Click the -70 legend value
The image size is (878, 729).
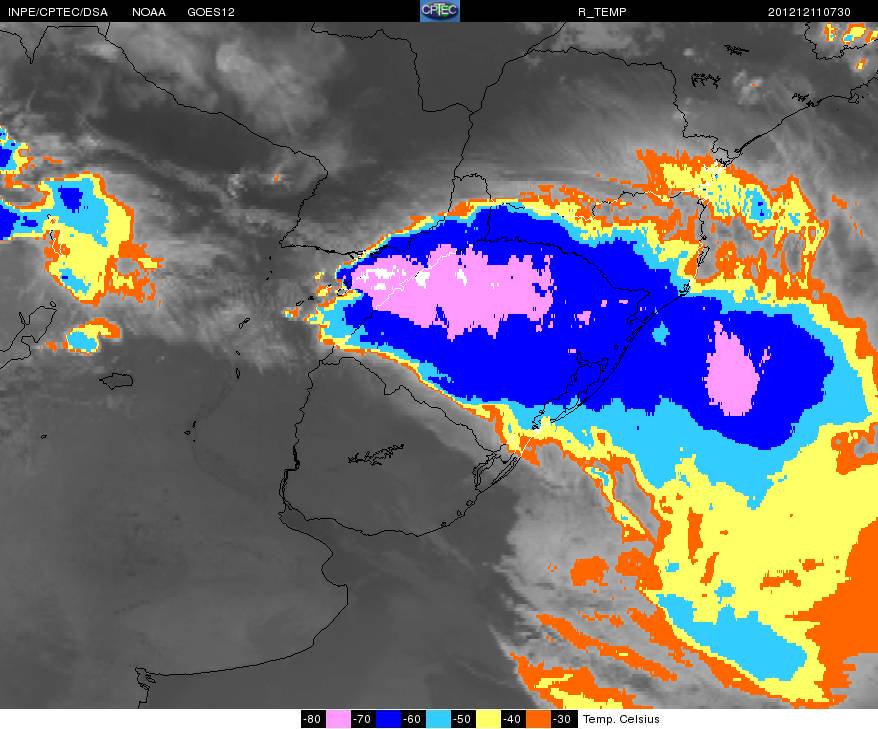363,719
